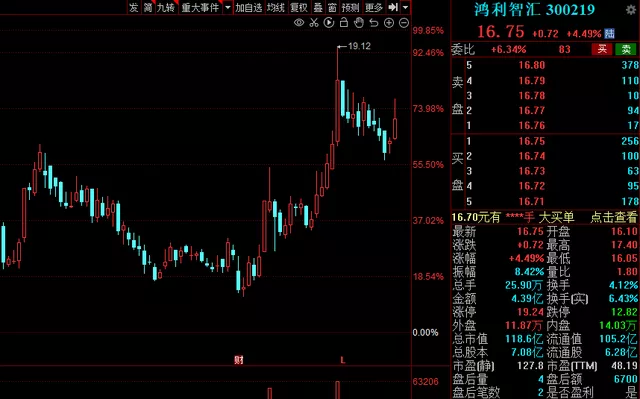Click the L marker on chart timeline

(343, 360)
